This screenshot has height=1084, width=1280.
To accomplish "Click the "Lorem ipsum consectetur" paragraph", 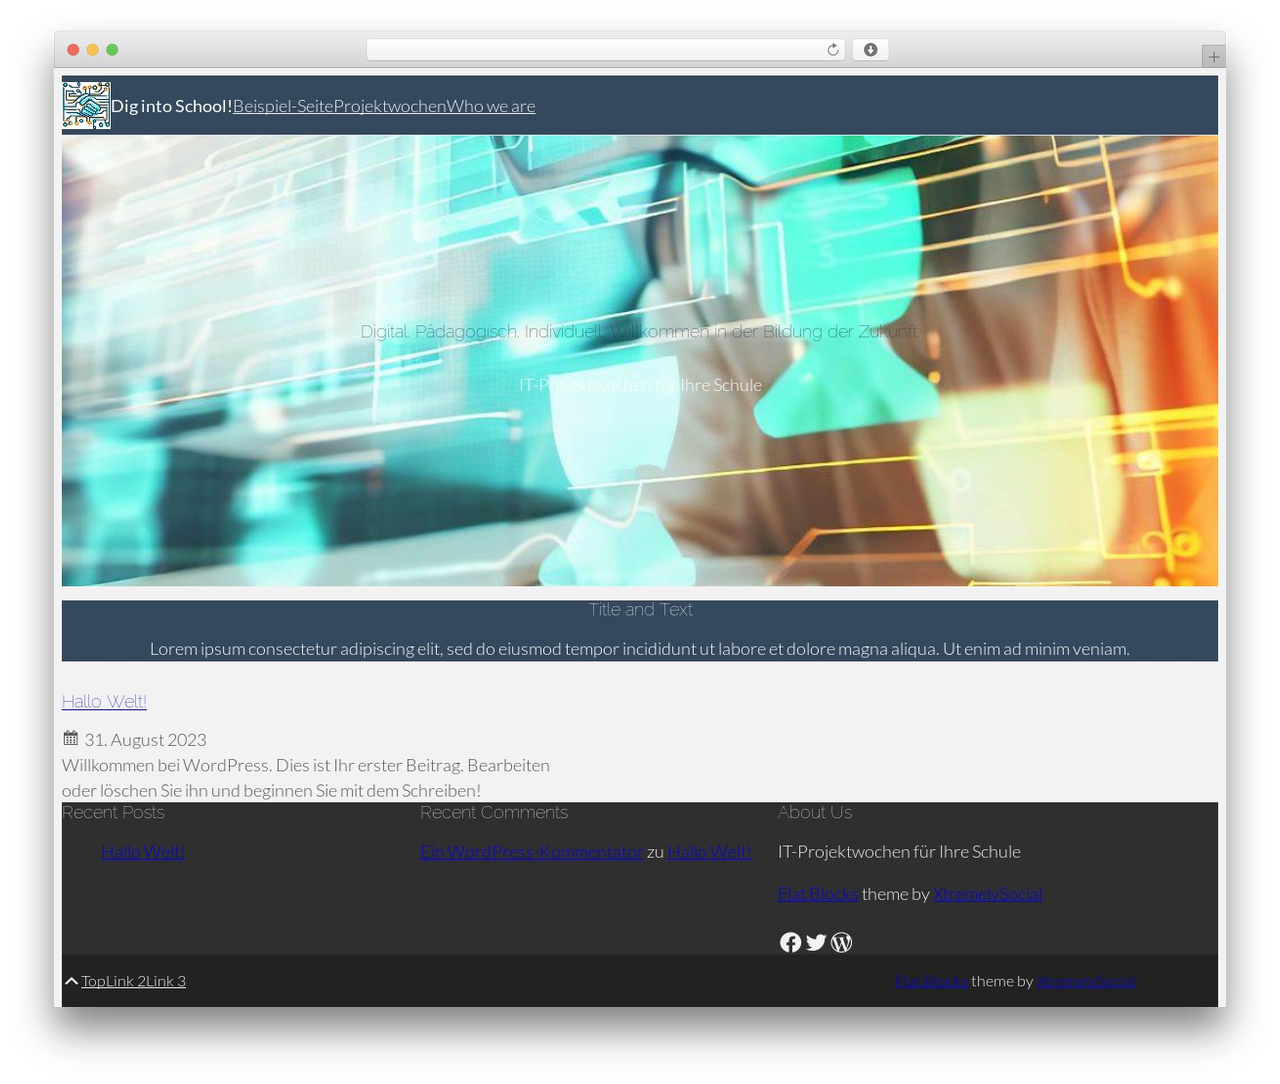I will (640, 649).
